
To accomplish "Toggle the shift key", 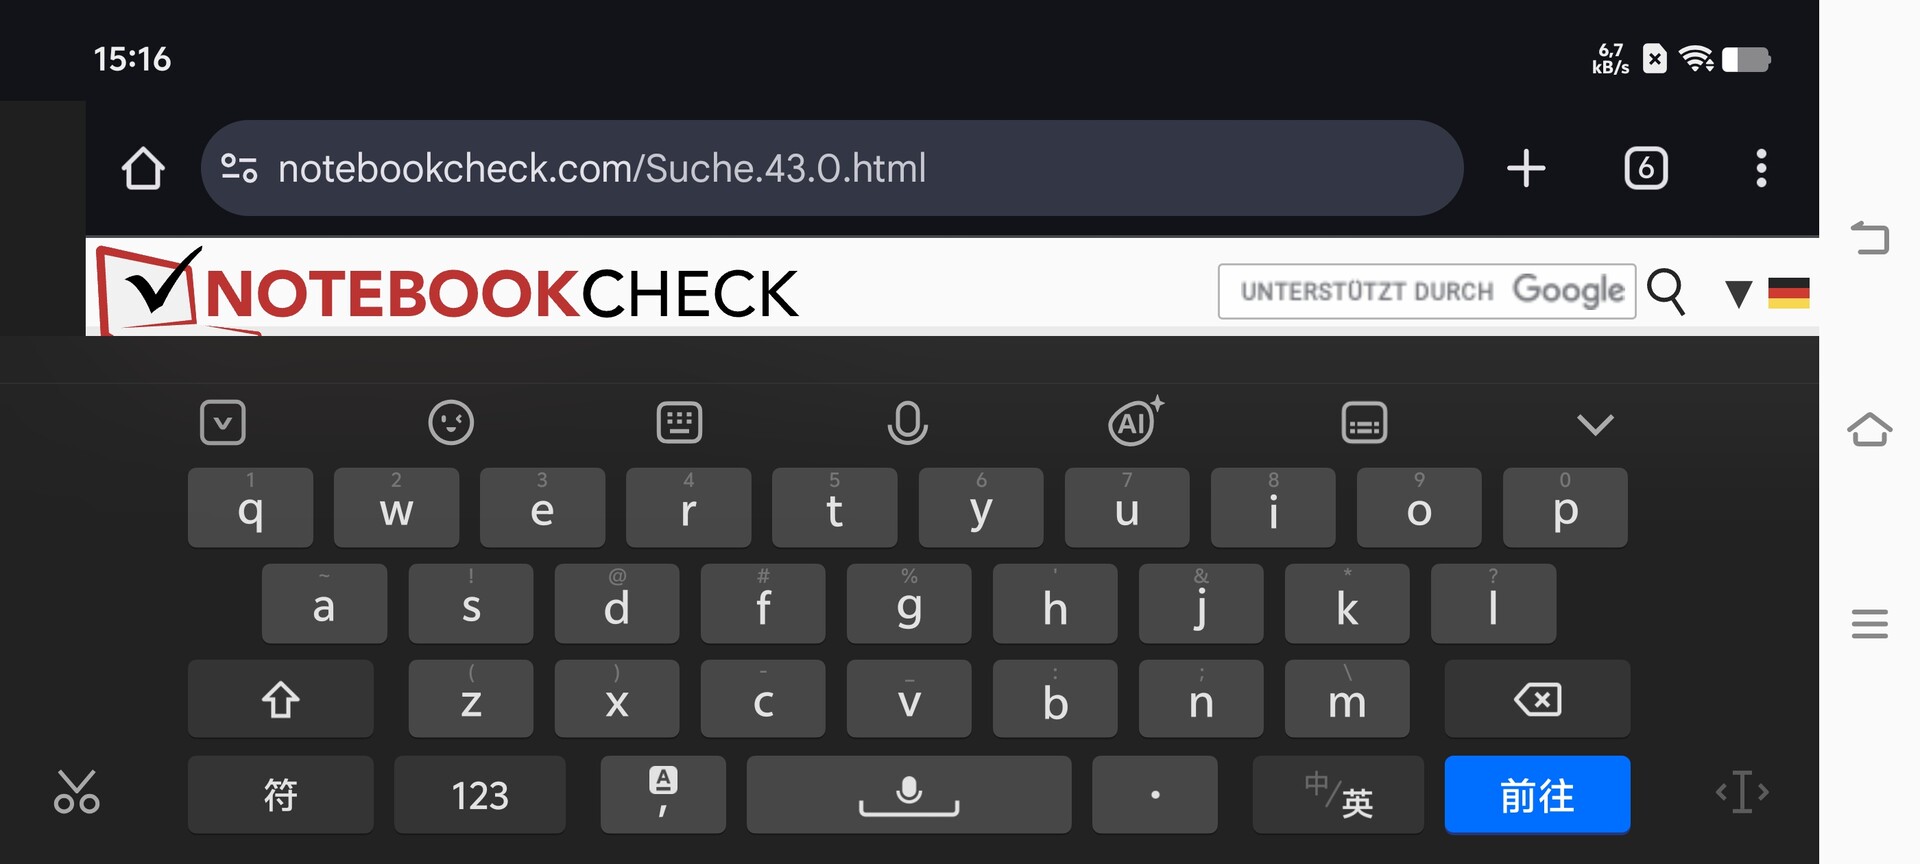I will click(281, 699).
